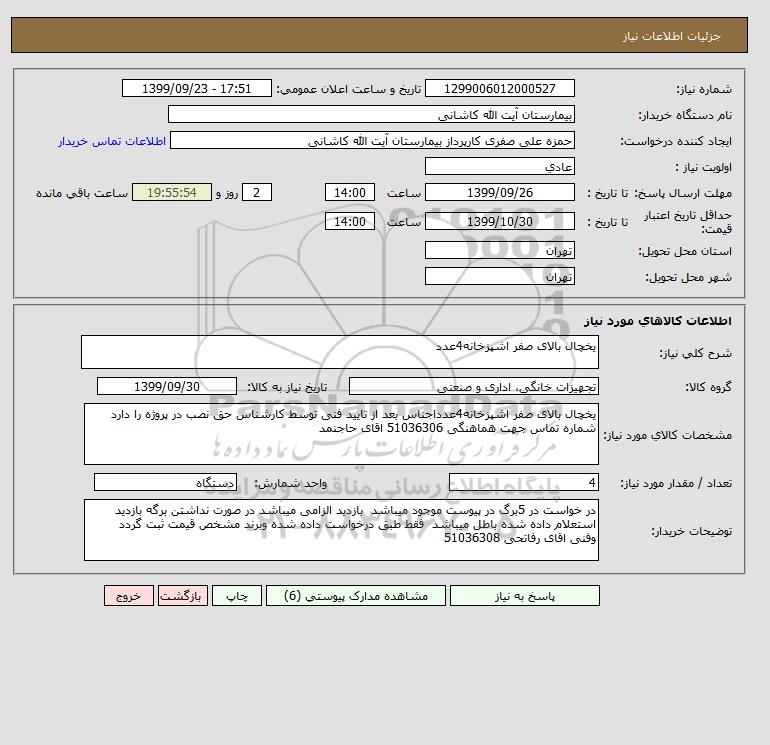Click the label تعداد / مقدار مورد نیاز
The height and width of the screenshot is (745, 770).
pyautogui.click(x=676, y=483)
